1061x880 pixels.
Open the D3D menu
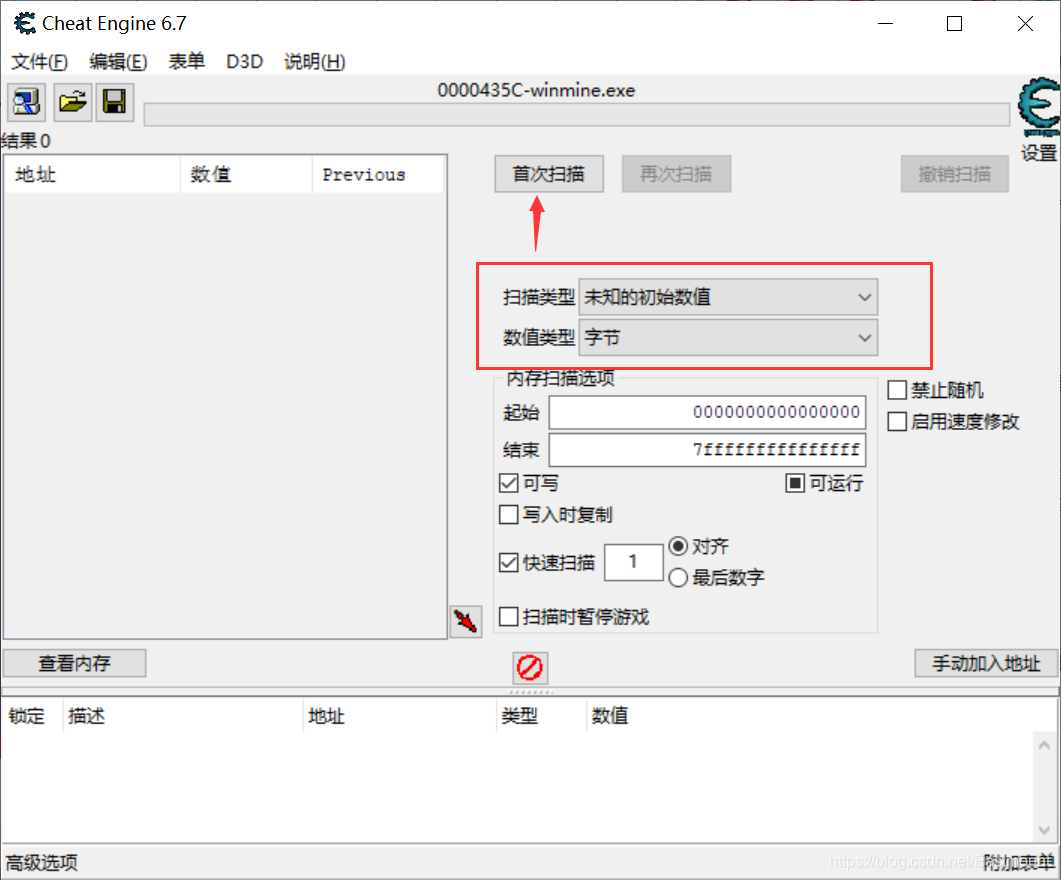click(x=244, y=62)
